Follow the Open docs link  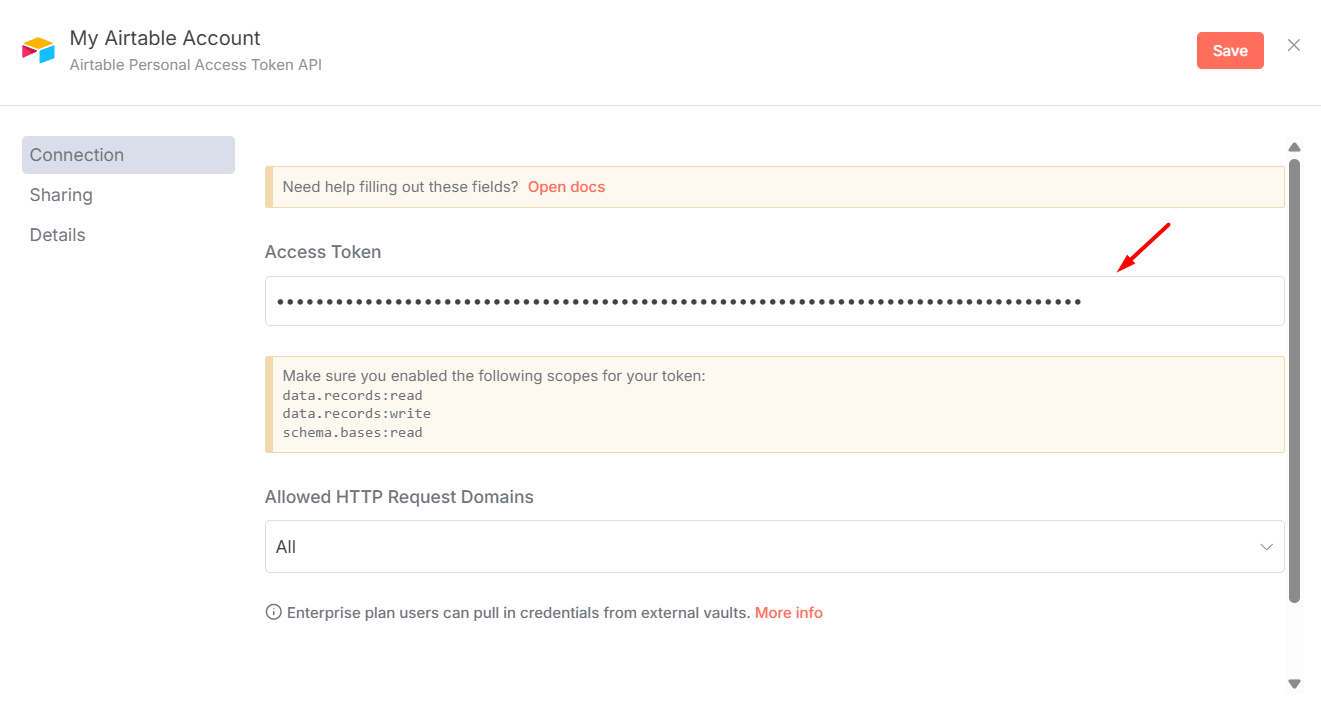[x=566, y=187]
